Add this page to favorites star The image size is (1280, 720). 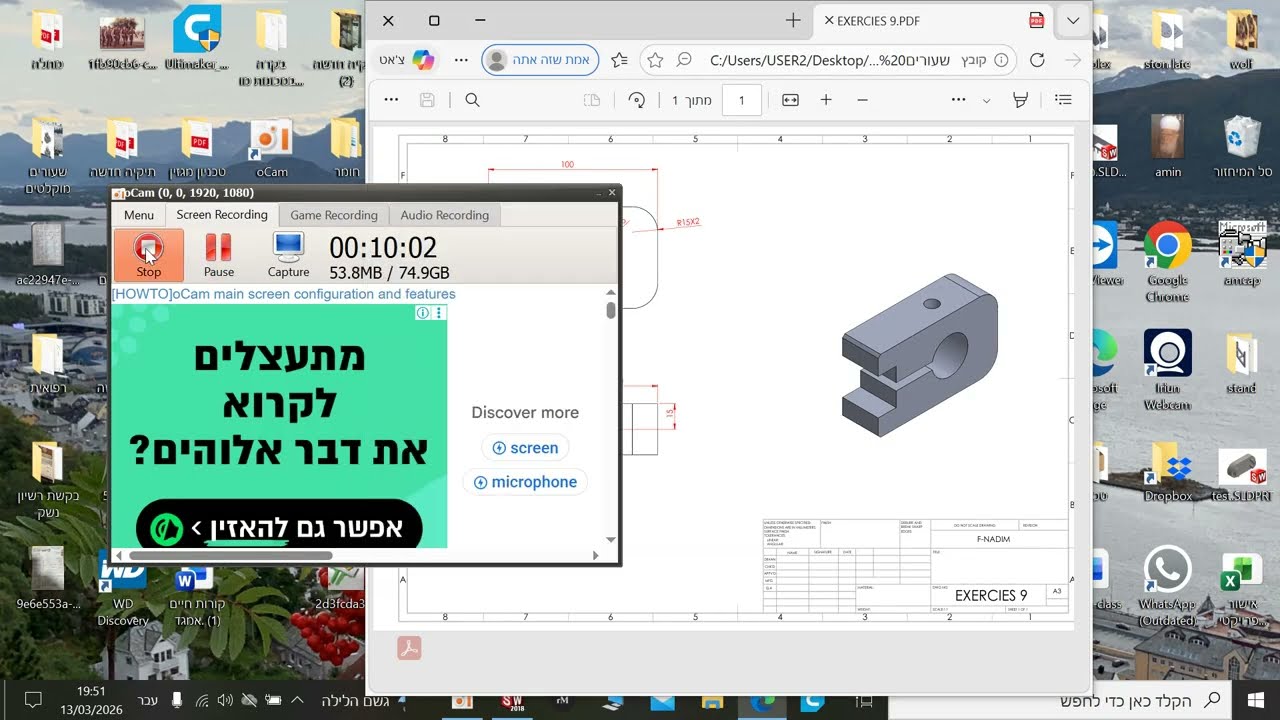pos(655,60)
